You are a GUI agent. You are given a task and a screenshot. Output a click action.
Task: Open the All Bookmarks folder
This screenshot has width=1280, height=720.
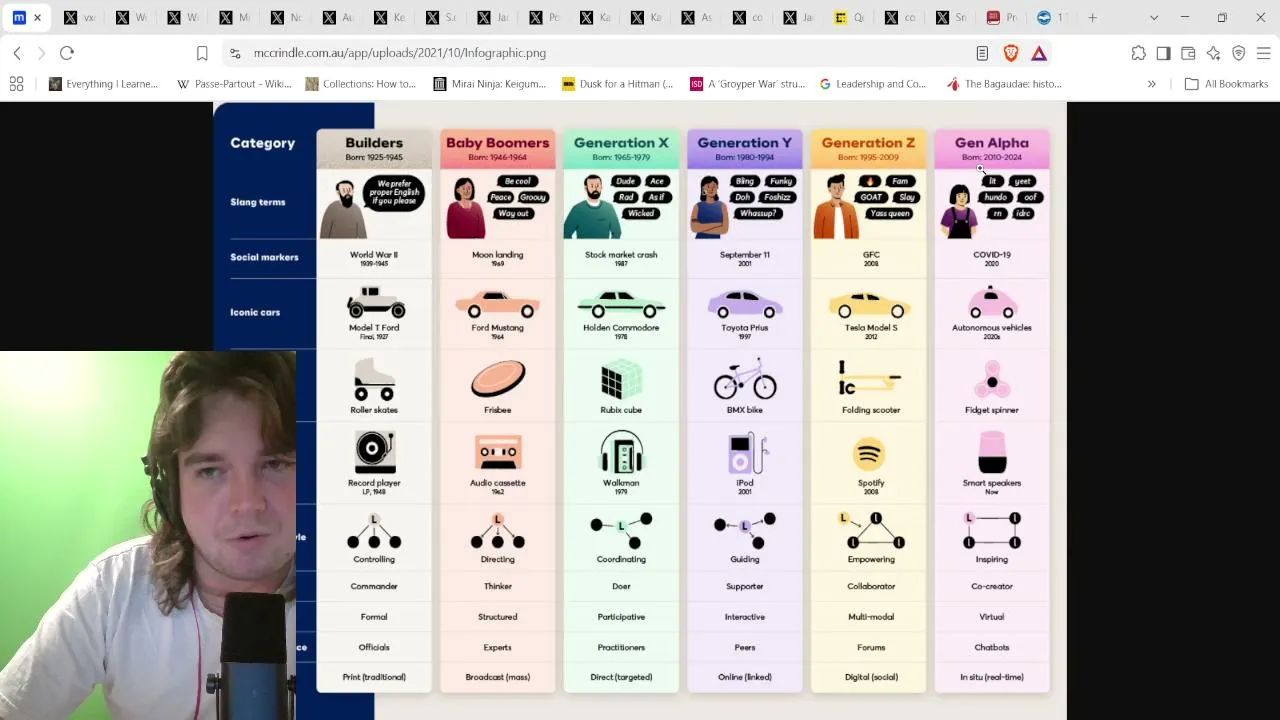(1226, 84)
